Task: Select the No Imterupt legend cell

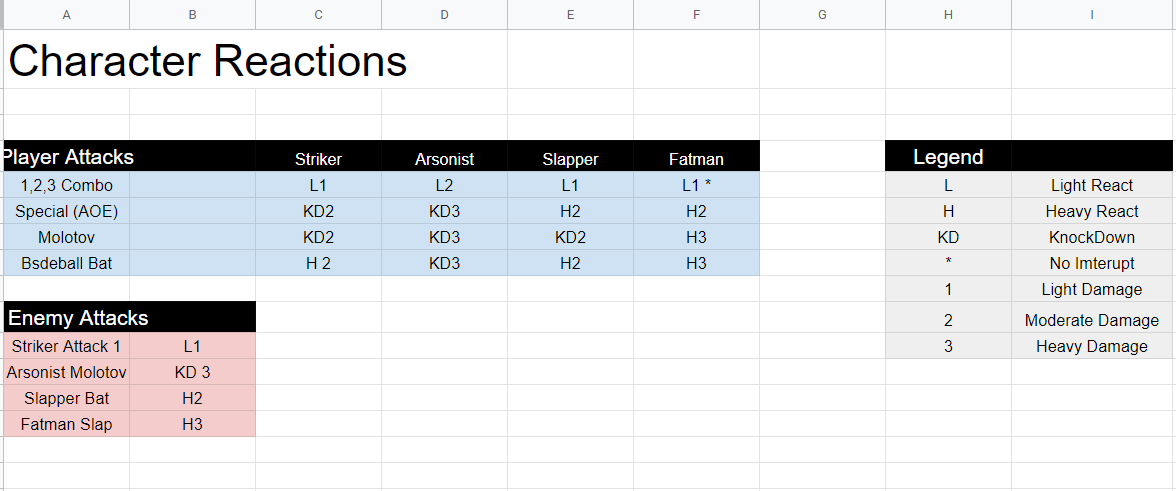Action: point(1092,263)
